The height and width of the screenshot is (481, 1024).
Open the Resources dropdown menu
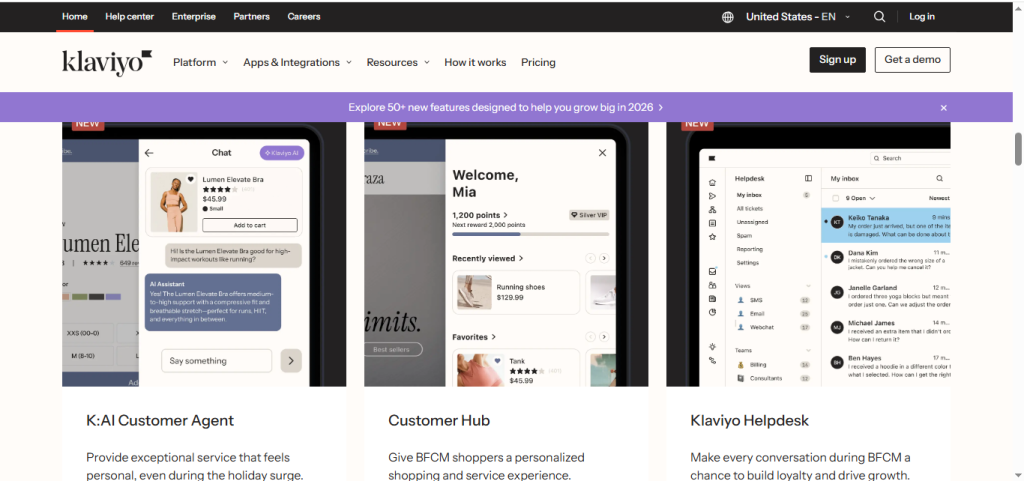coord(397,62)
